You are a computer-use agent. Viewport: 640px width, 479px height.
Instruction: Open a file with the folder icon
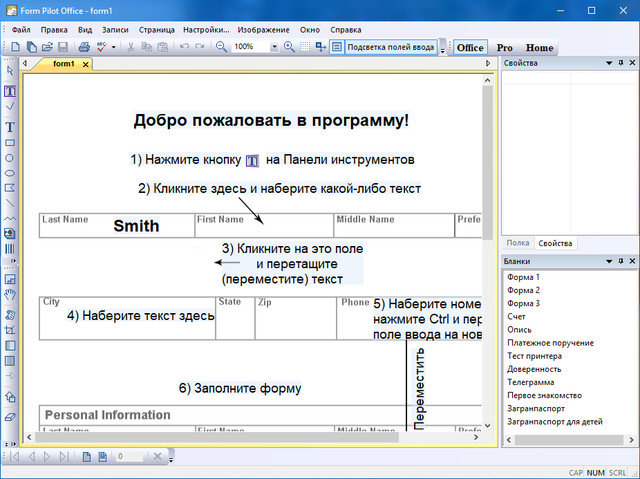(x=47, y=47)
